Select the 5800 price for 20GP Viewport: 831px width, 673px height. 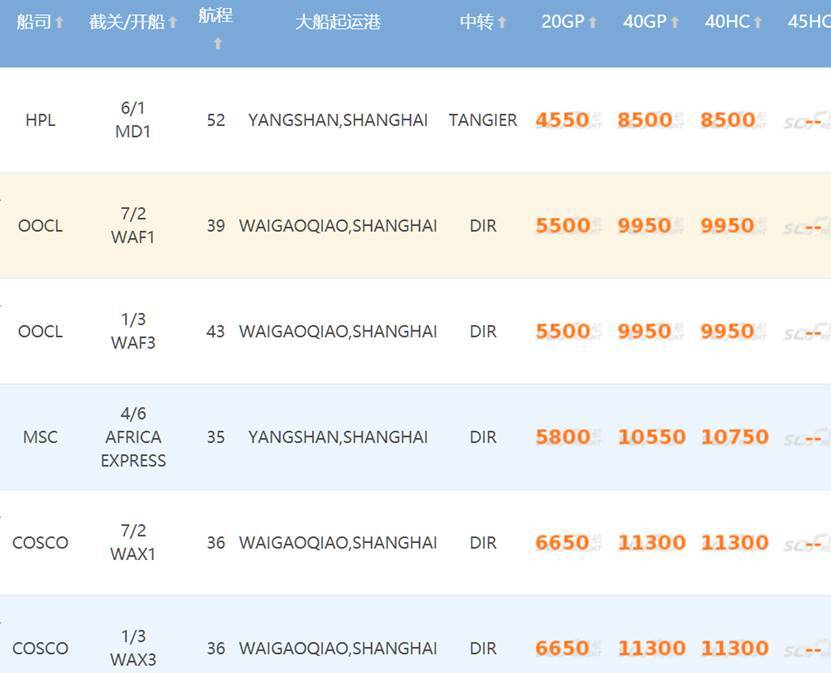(x=562, y=437)
